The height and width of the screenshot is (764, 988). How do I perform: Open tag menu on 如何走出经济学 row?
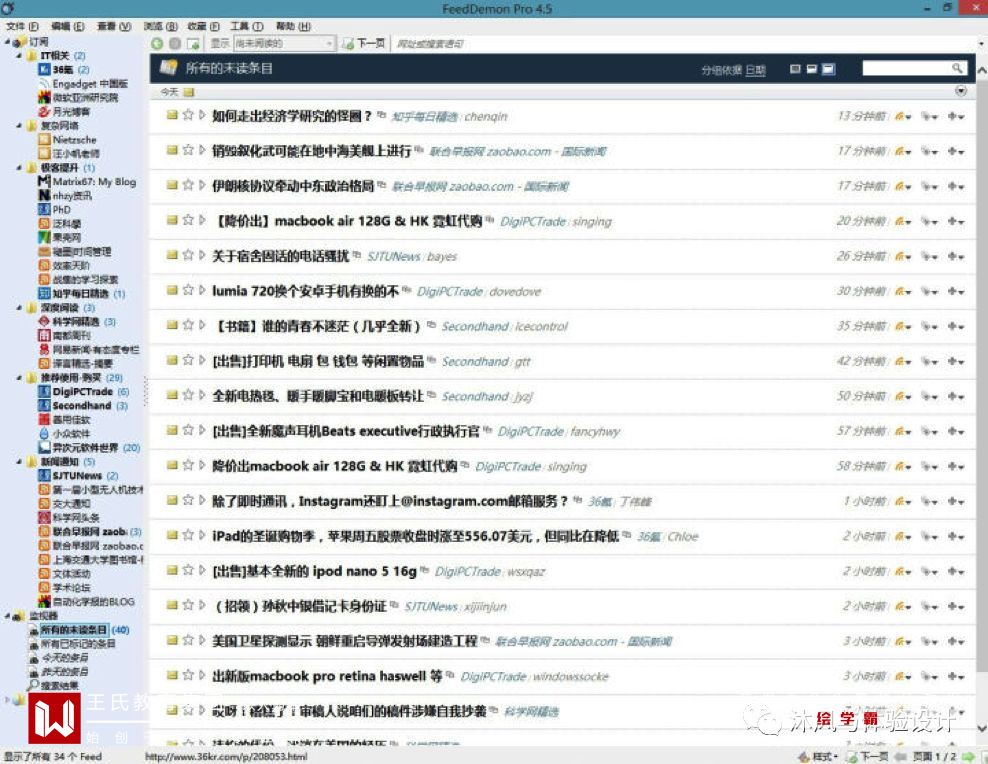point(929,116)
